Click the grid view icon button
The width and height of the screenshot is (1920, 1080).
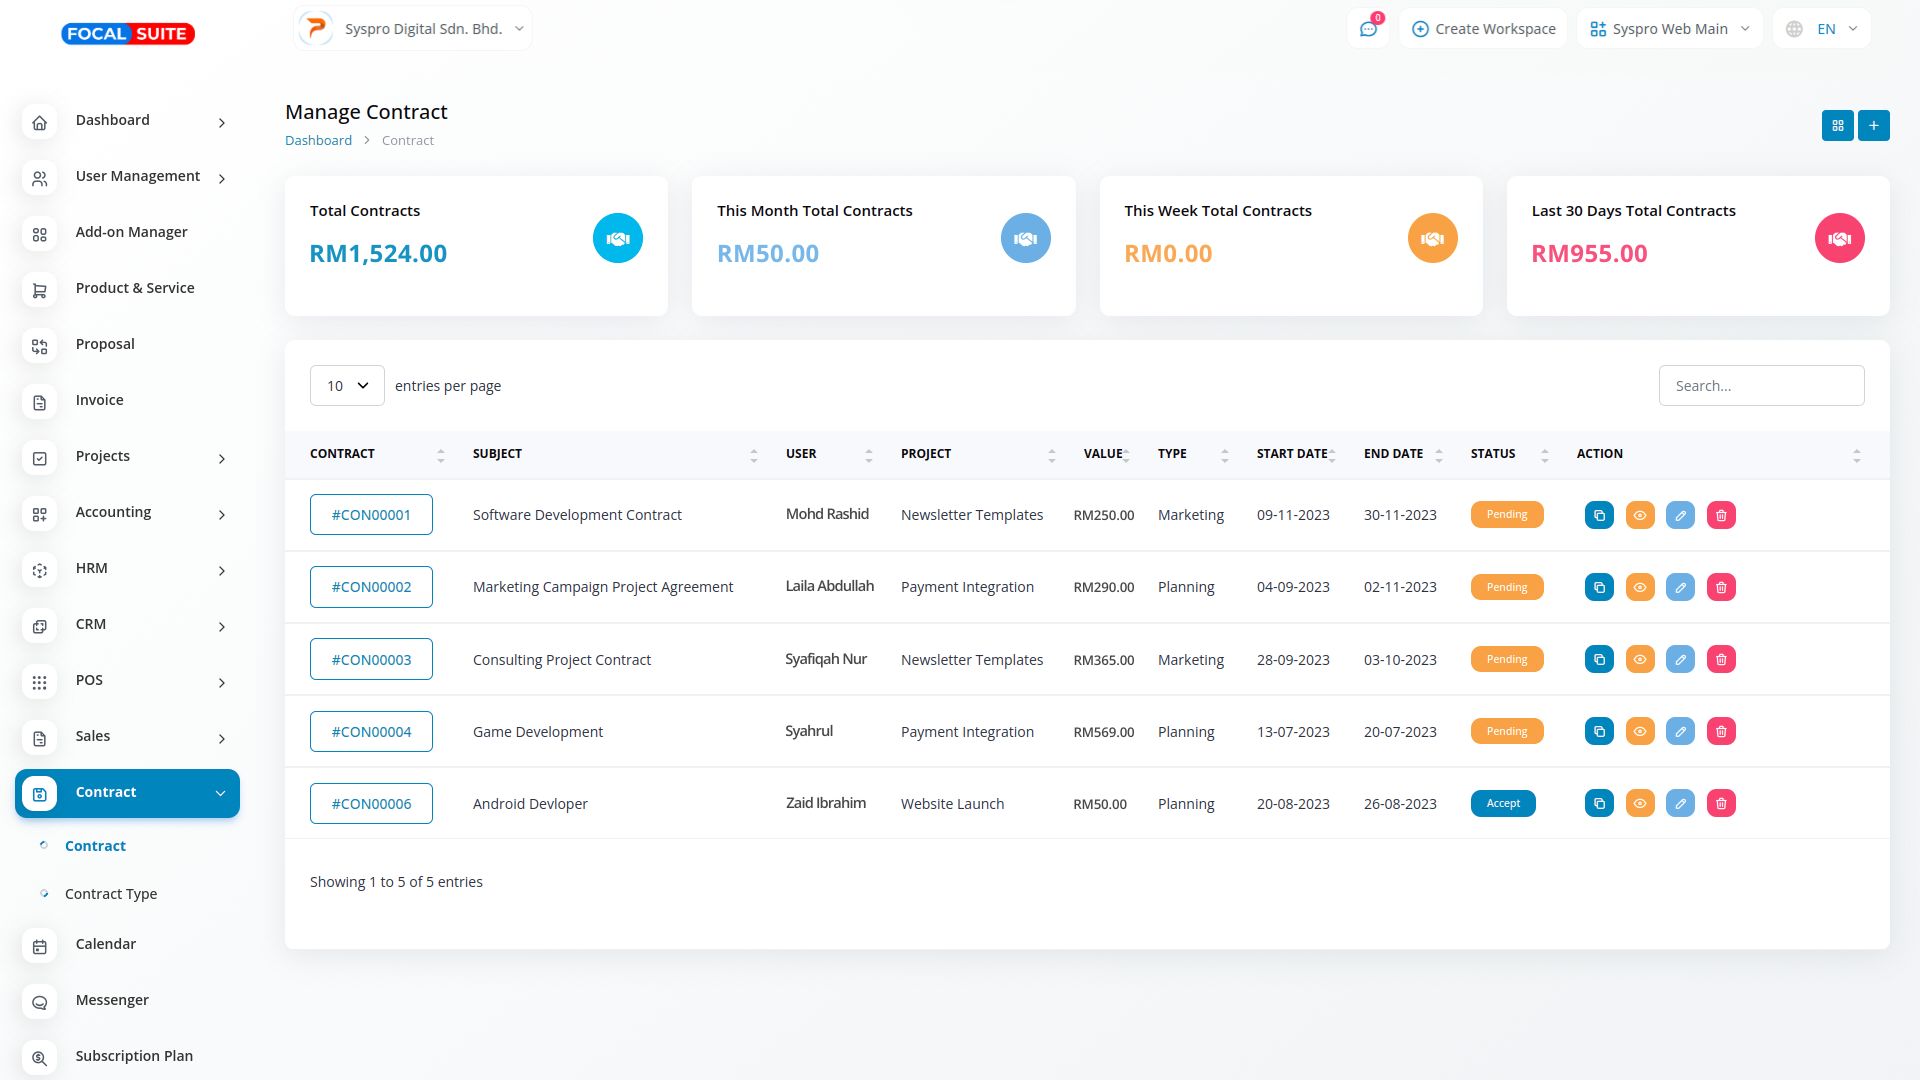click(x=1837, y=126)
